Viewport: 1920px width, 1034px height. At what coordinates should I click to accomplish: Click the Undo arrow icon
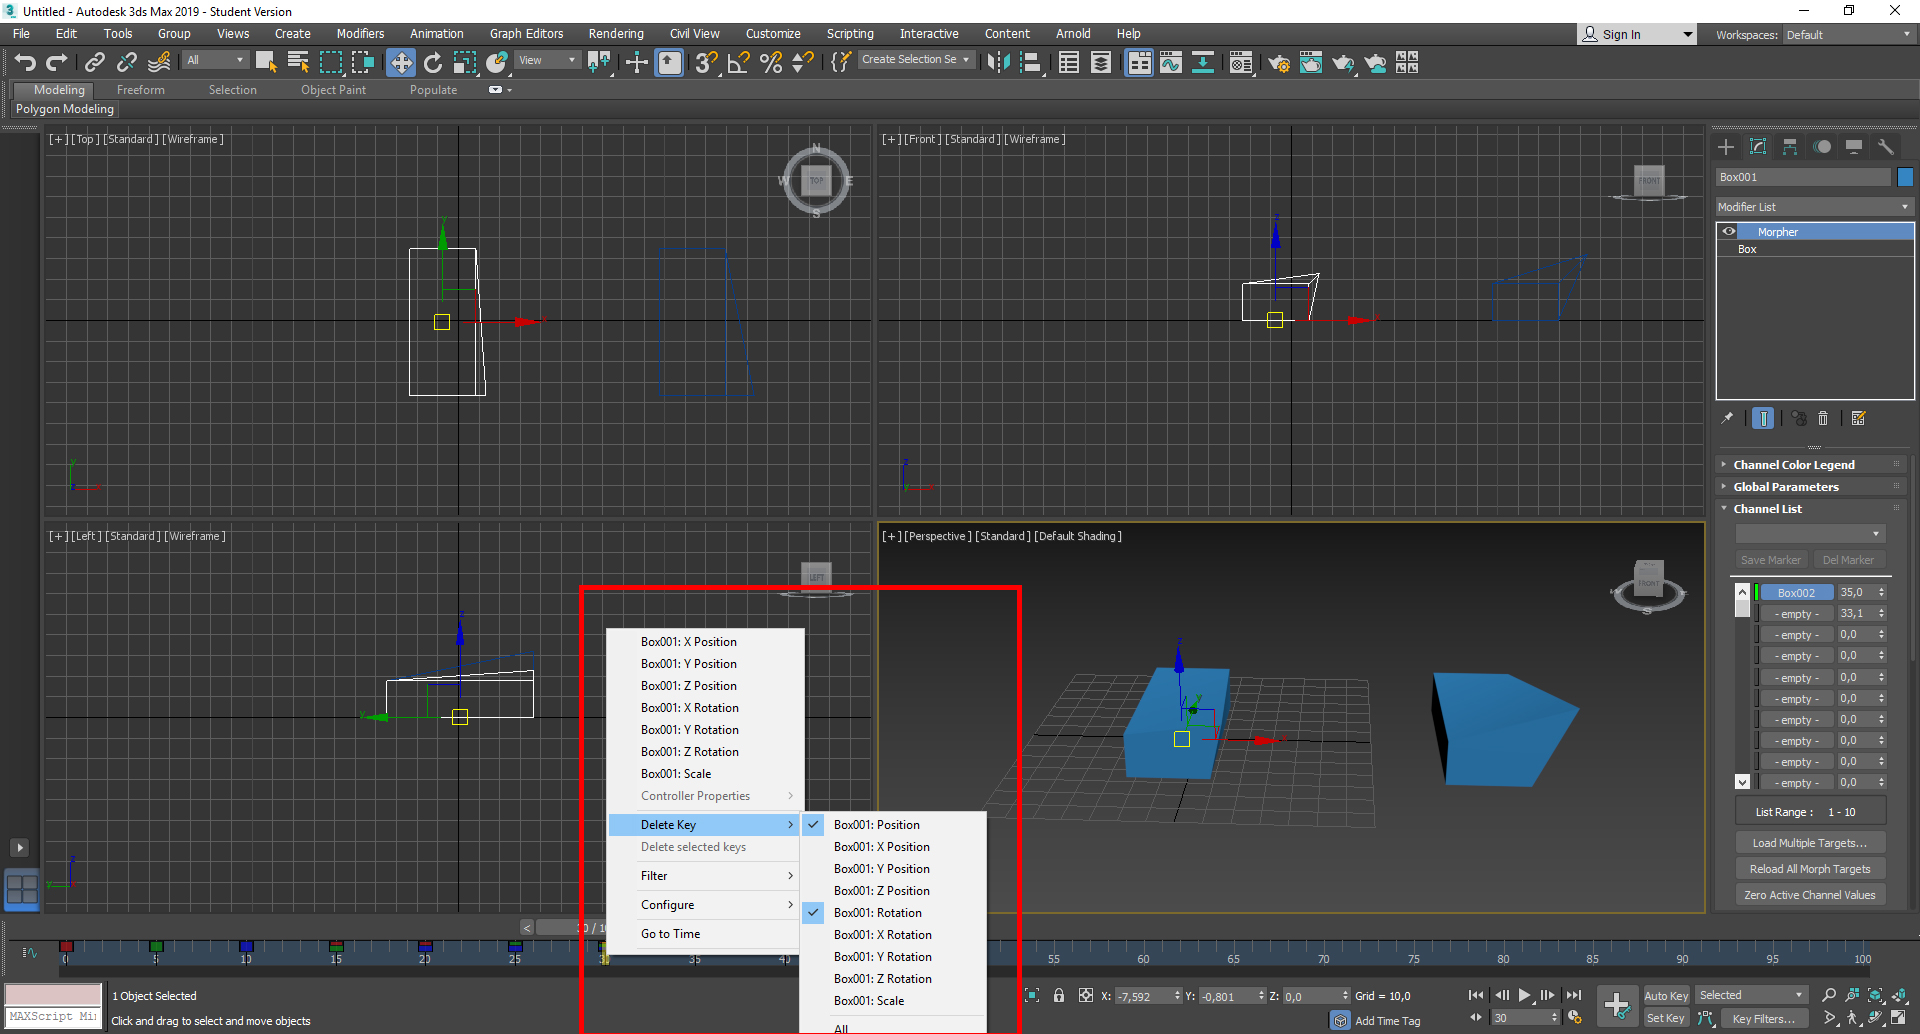[24, 63]
